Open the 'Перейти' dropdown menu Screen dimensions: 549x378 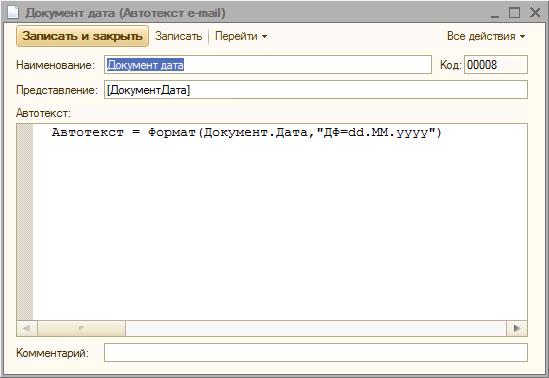[241, 36]
